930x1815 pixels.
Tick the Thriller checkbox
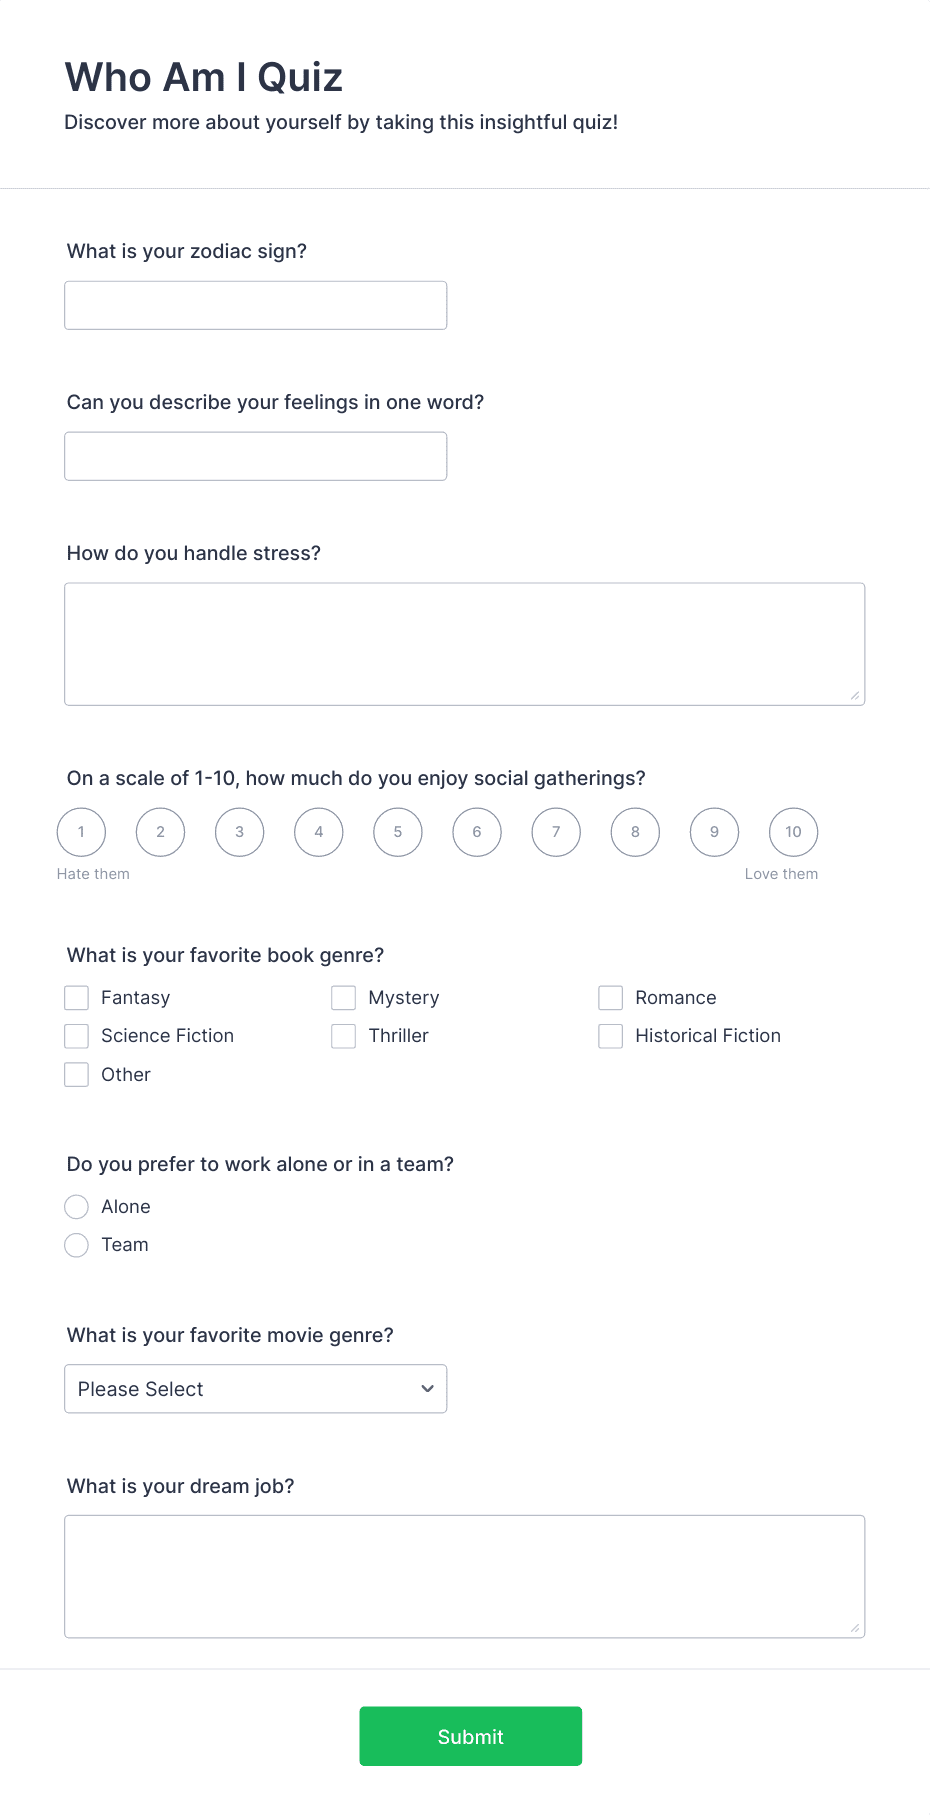[344, 1036]
